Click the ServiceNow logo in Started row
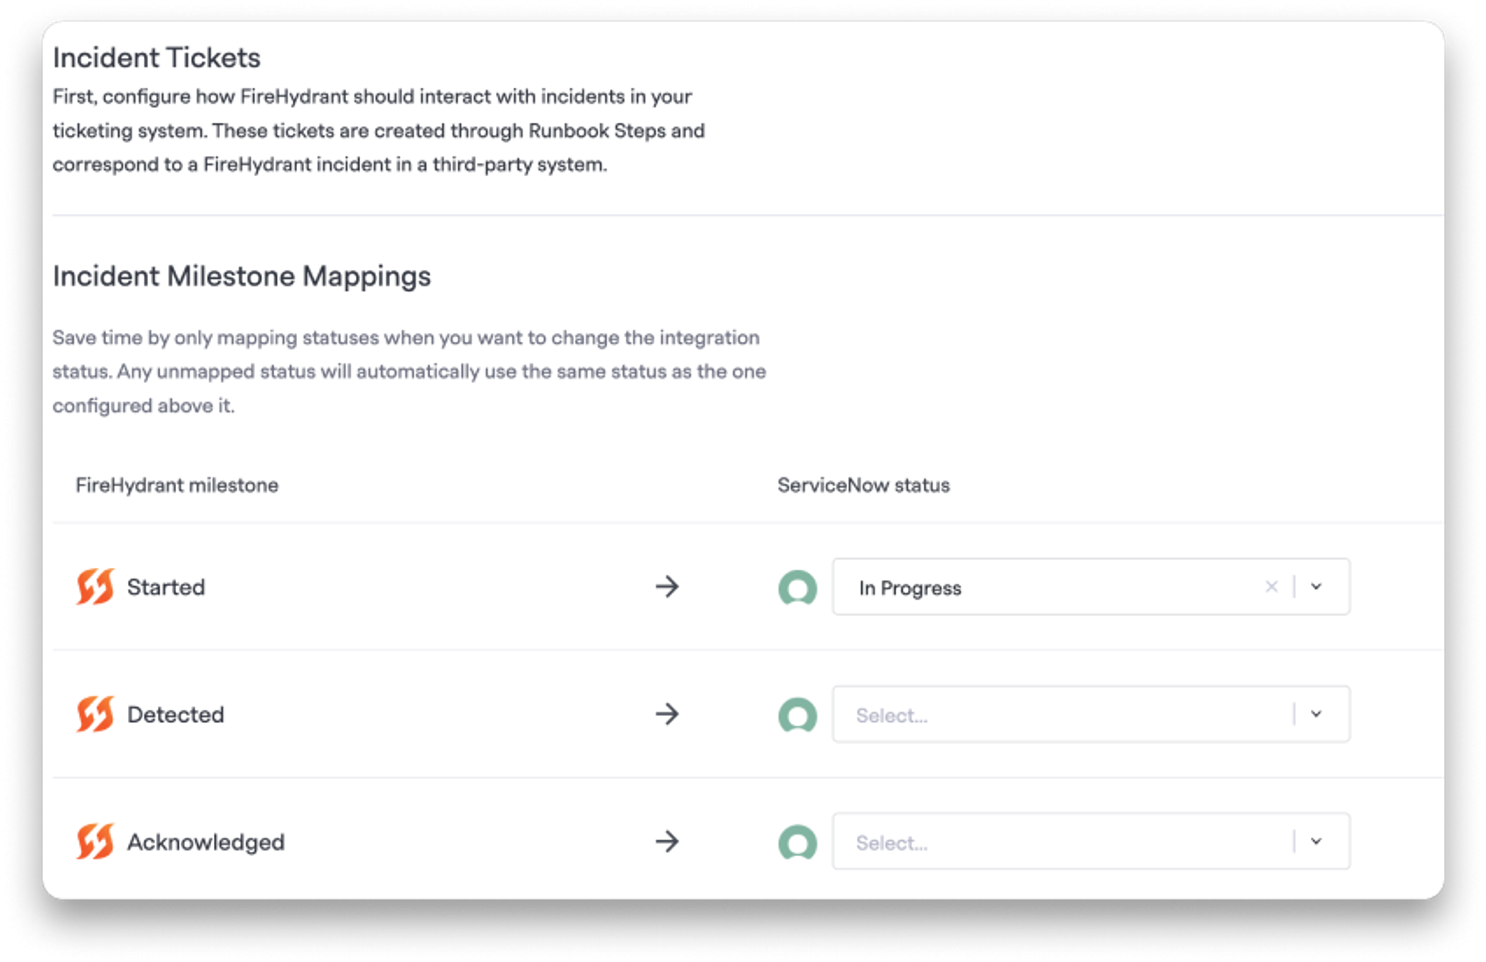The height and width of the screenshot is (962, 1486). [x=798, y=588]
